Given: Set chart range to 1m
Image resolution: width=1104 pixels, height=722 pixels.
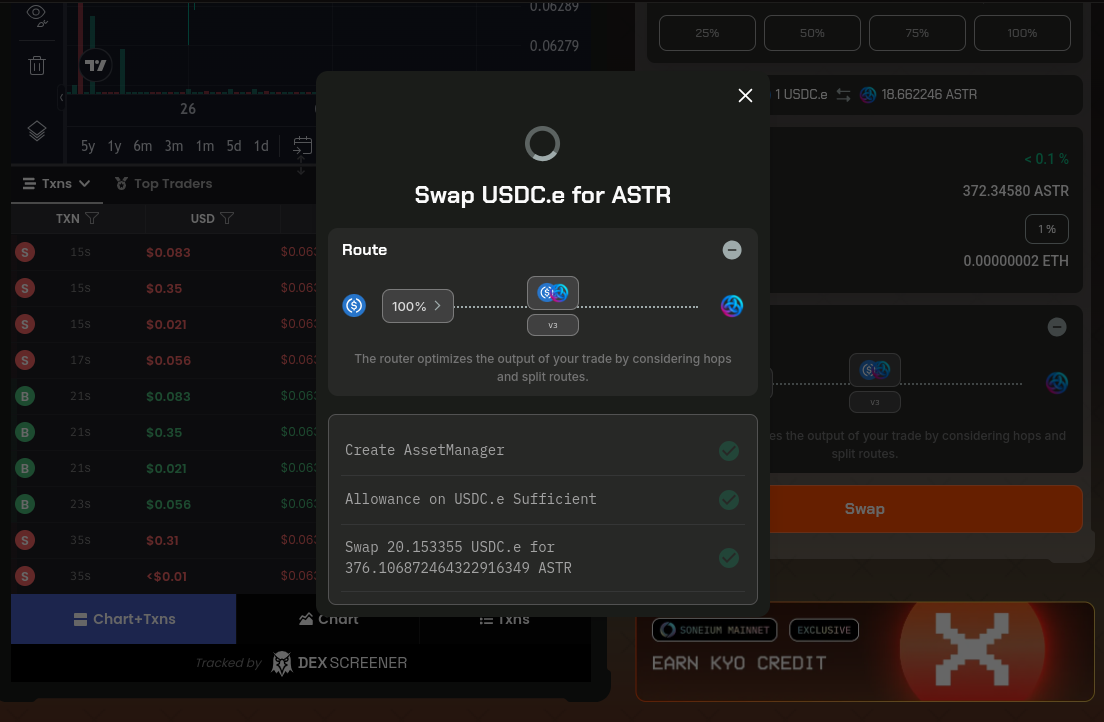Looking at the screenshot, I should 205,146.
